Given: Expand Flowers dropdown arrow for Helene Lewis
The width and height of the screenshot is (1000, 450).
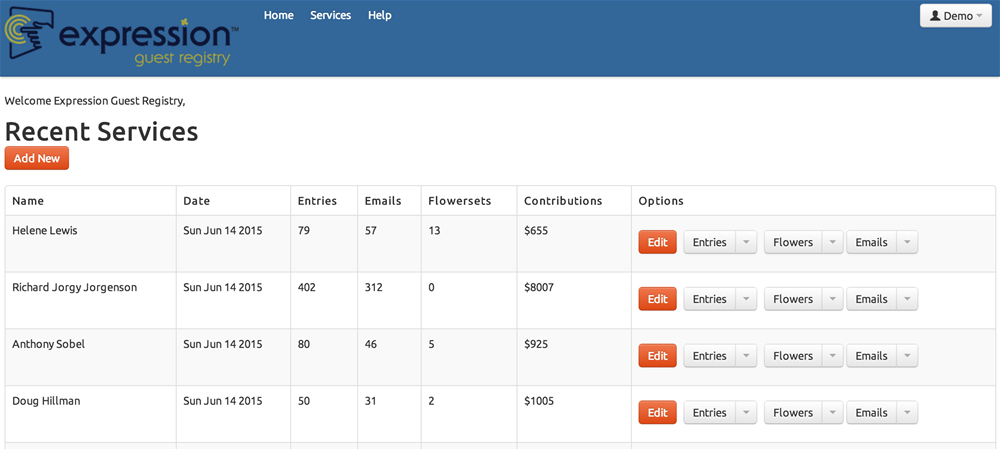Looking at the screenshot, I should pos(833,242).
